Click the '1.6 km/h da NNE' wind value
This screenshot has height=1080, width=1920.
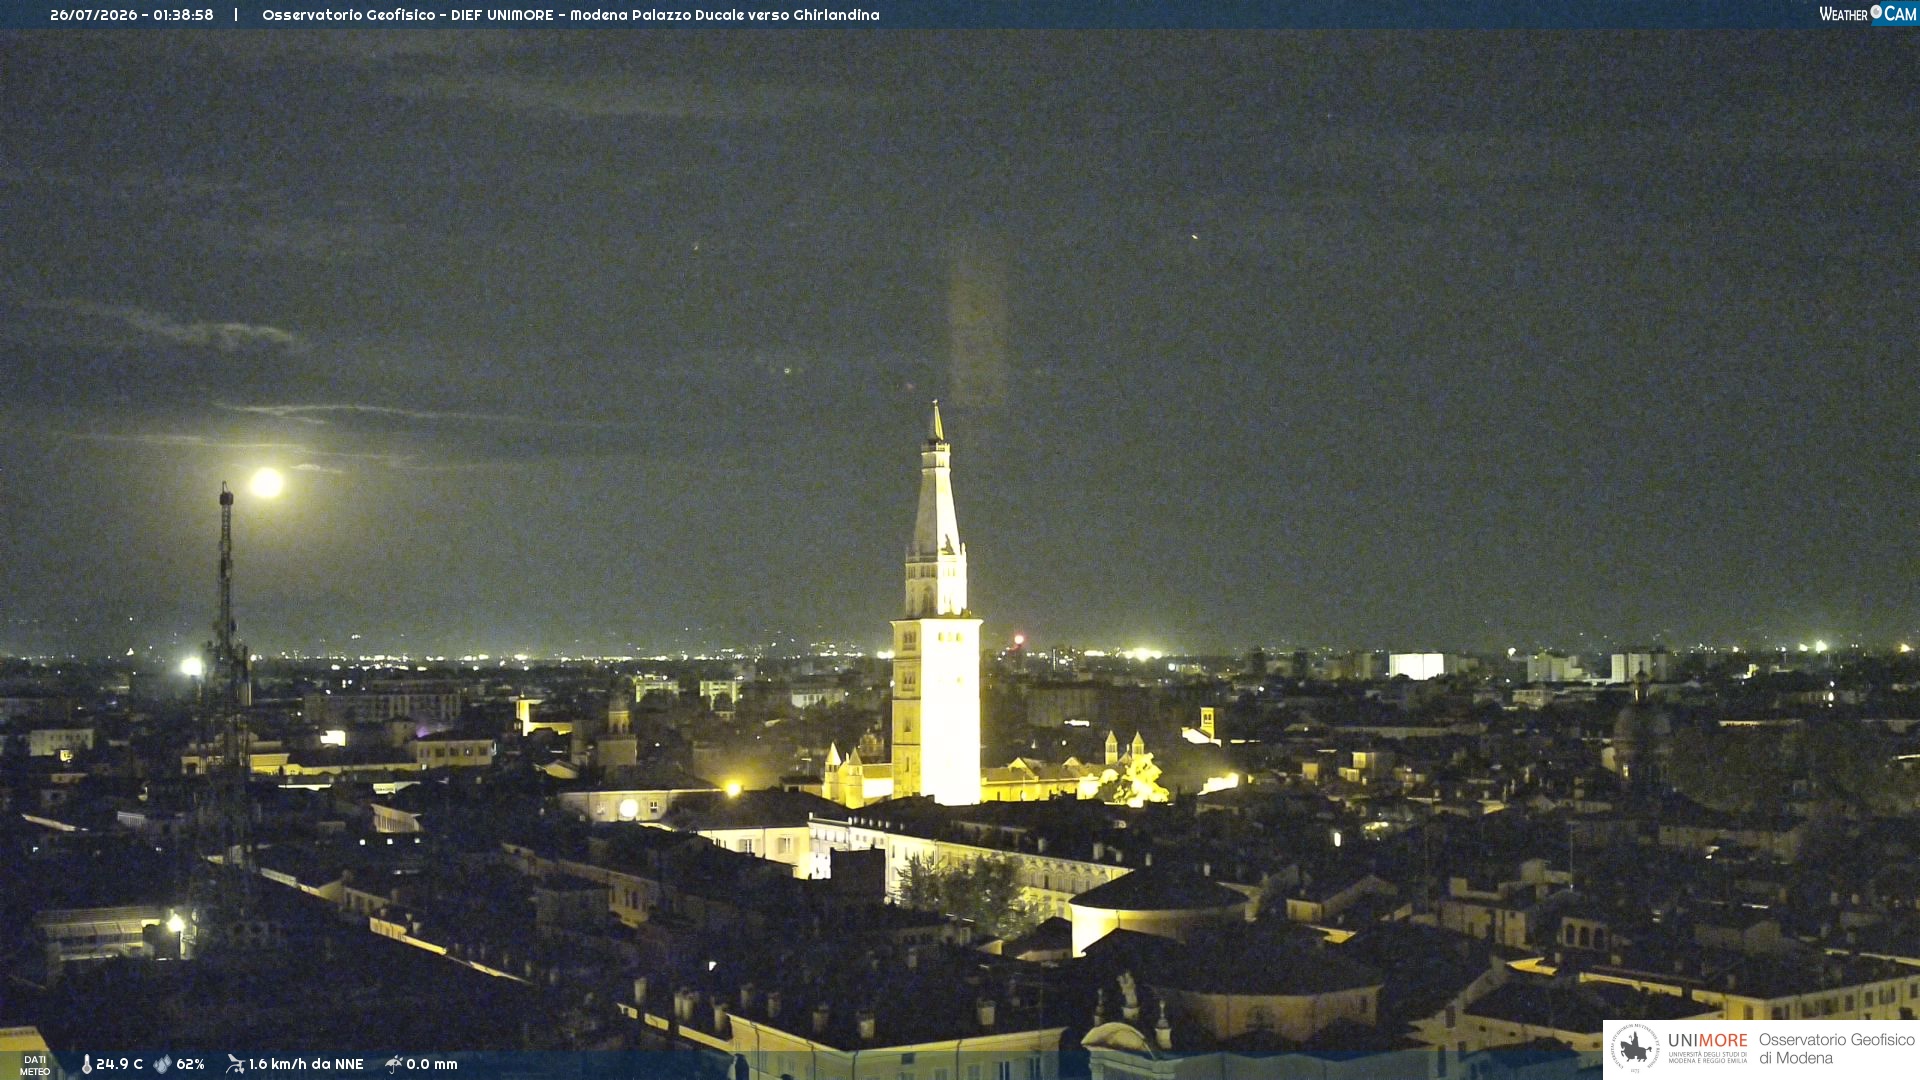point(306,1064)
